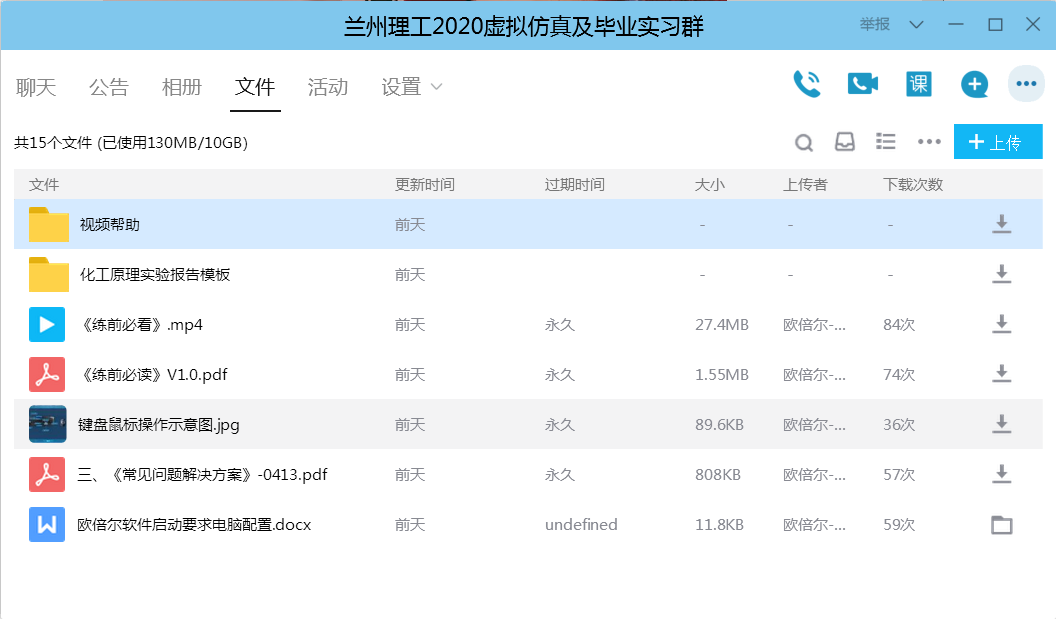
Task: Click the 键盘鼠标操作示意图.jpg thumbnail
Action: coord(48,424)
